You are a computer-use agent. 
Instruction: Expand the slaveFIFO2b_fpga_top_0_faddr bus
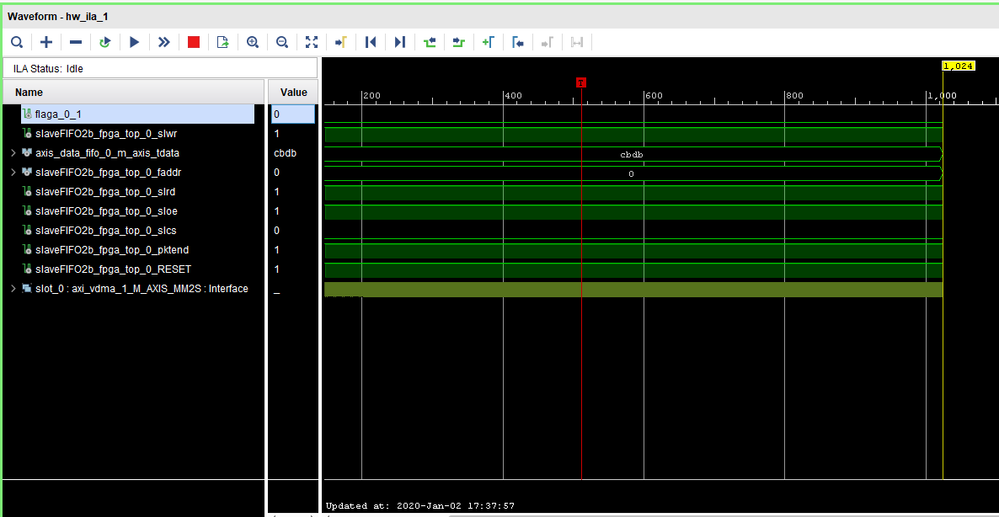coord(13,172)
